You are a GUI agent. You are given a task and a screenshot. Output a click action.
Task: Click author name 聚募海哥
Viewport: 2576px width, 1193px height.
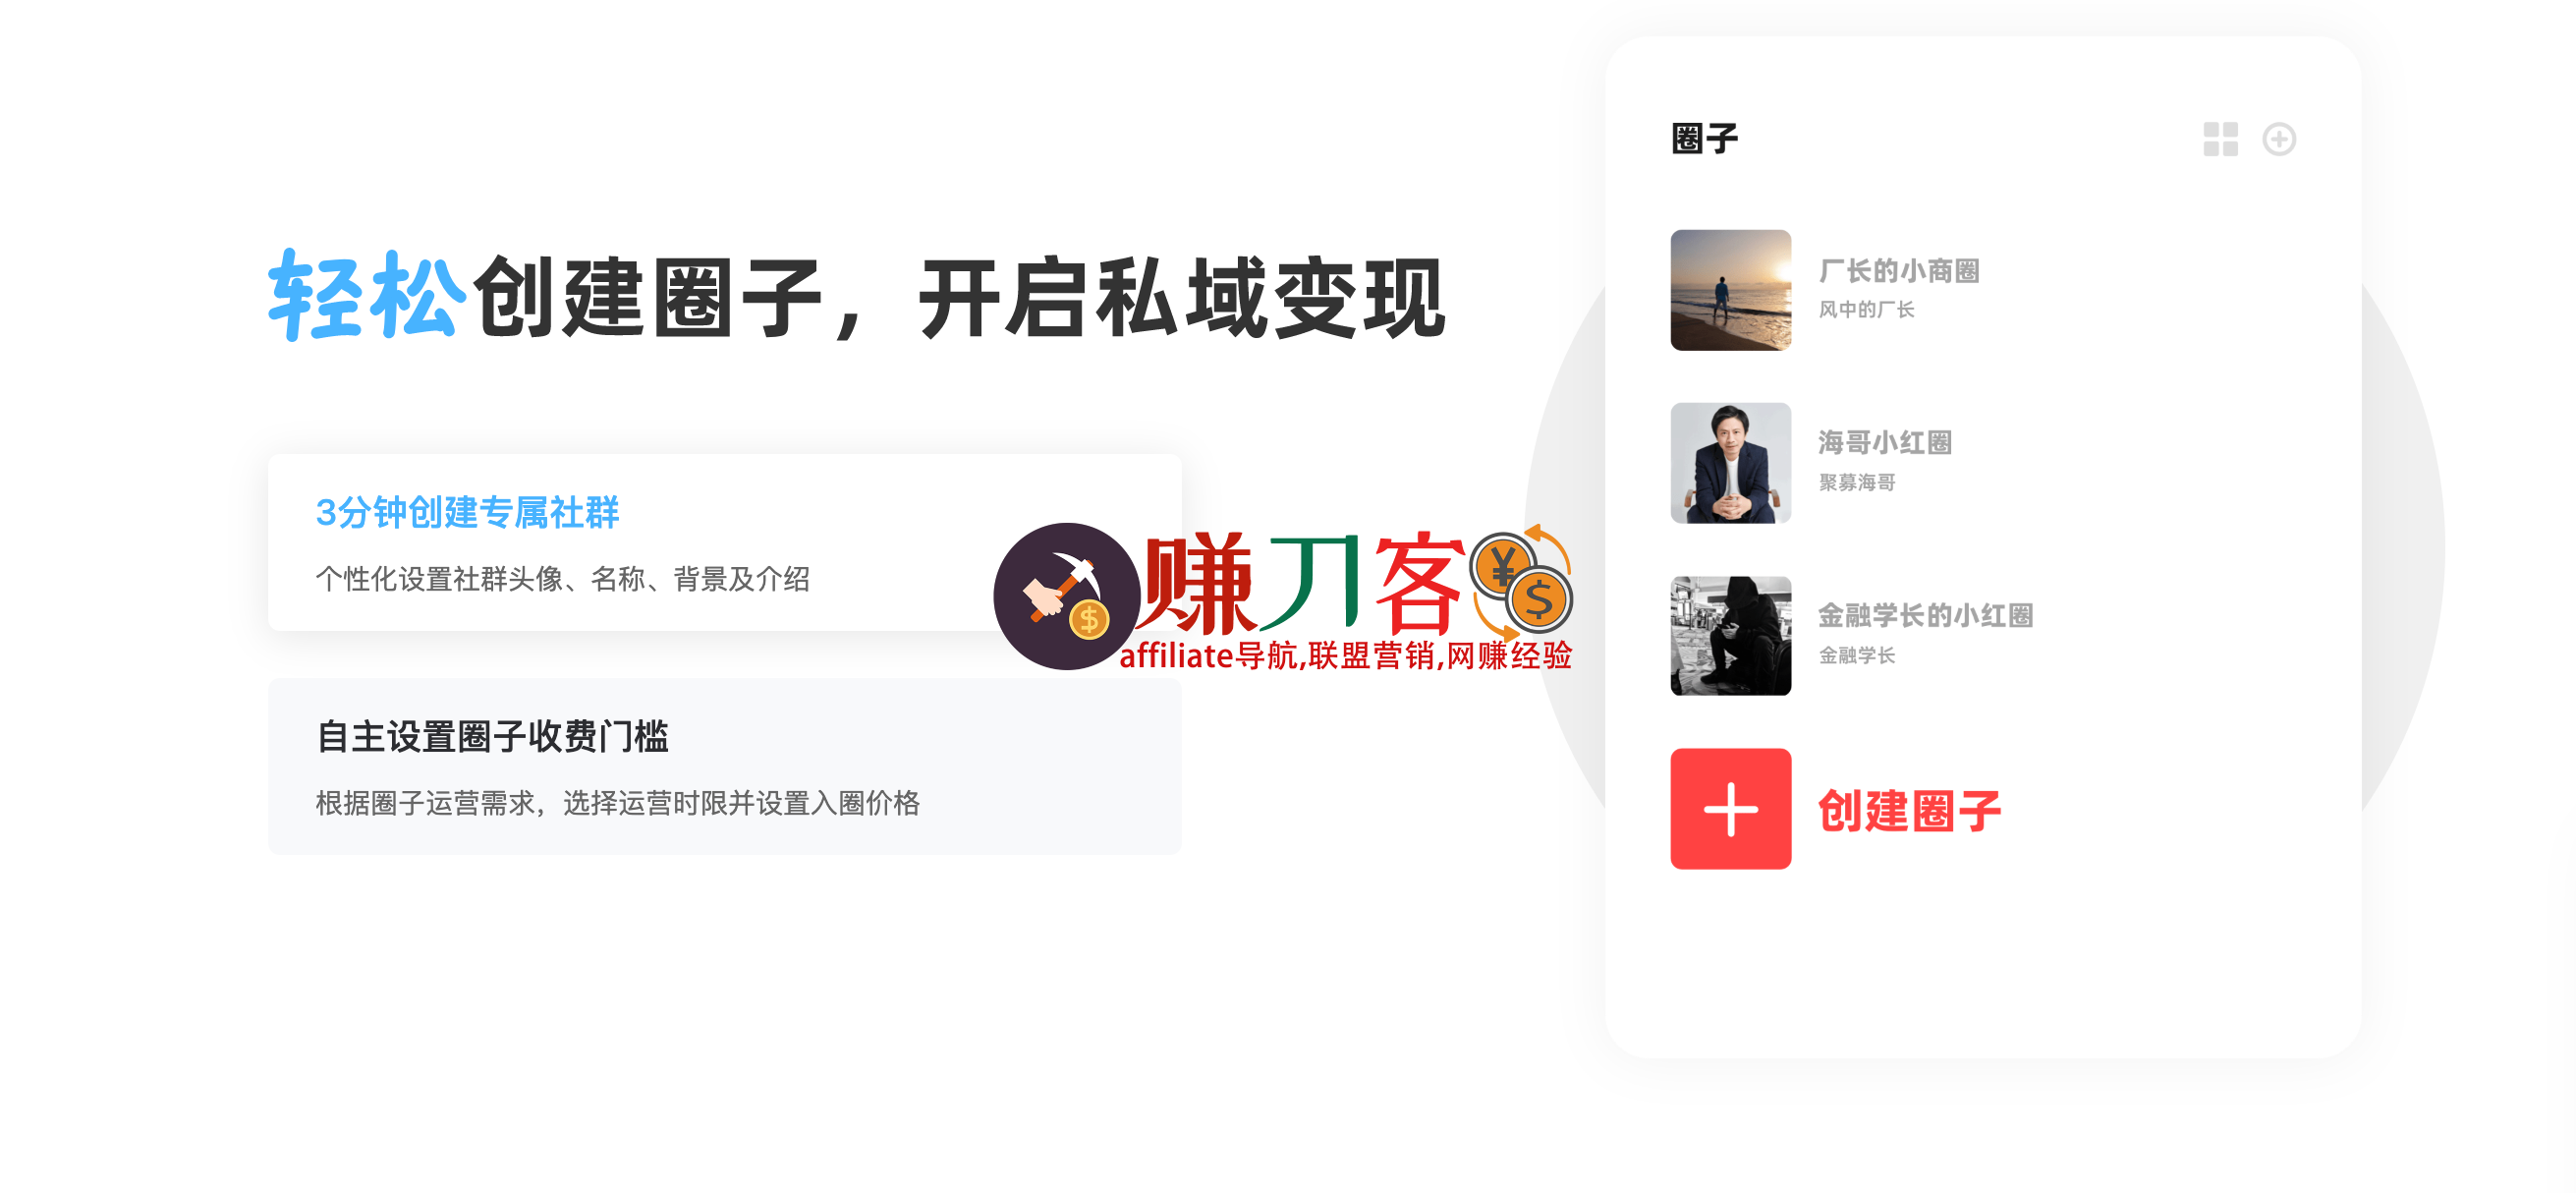click(x=1856, y=483)
